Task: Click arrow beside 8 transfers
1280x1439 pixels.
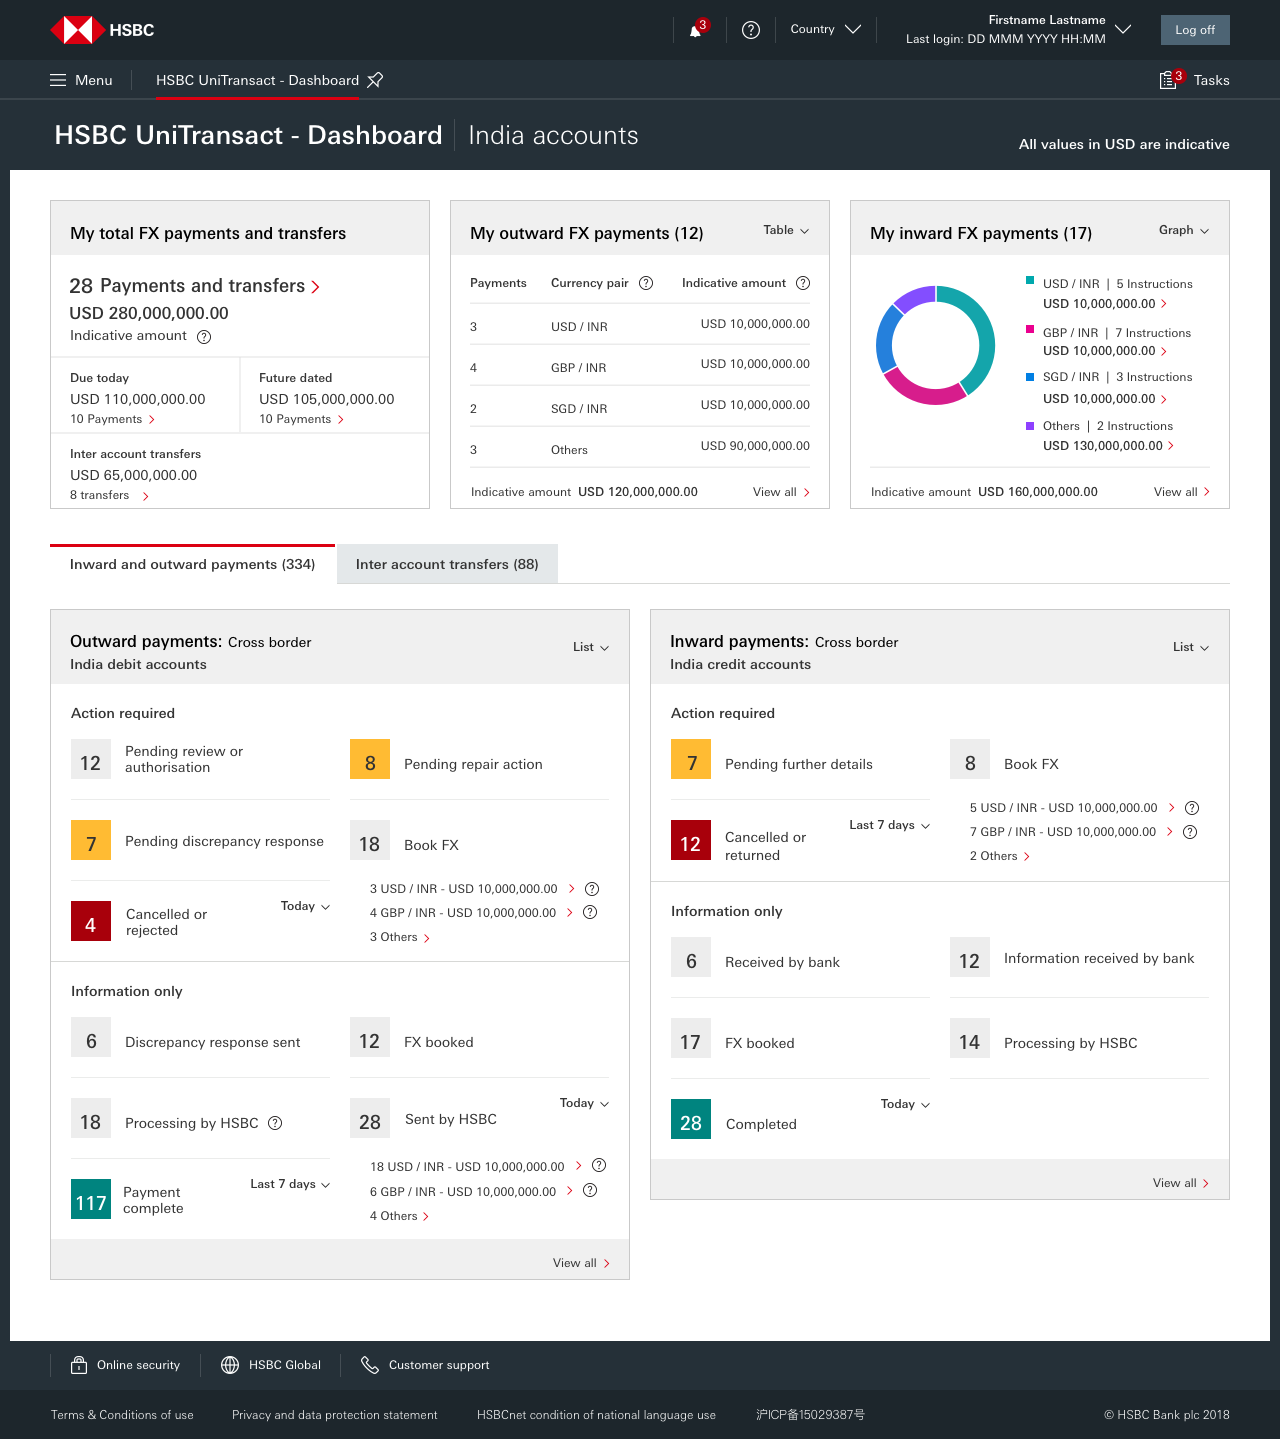Action: 146,496
